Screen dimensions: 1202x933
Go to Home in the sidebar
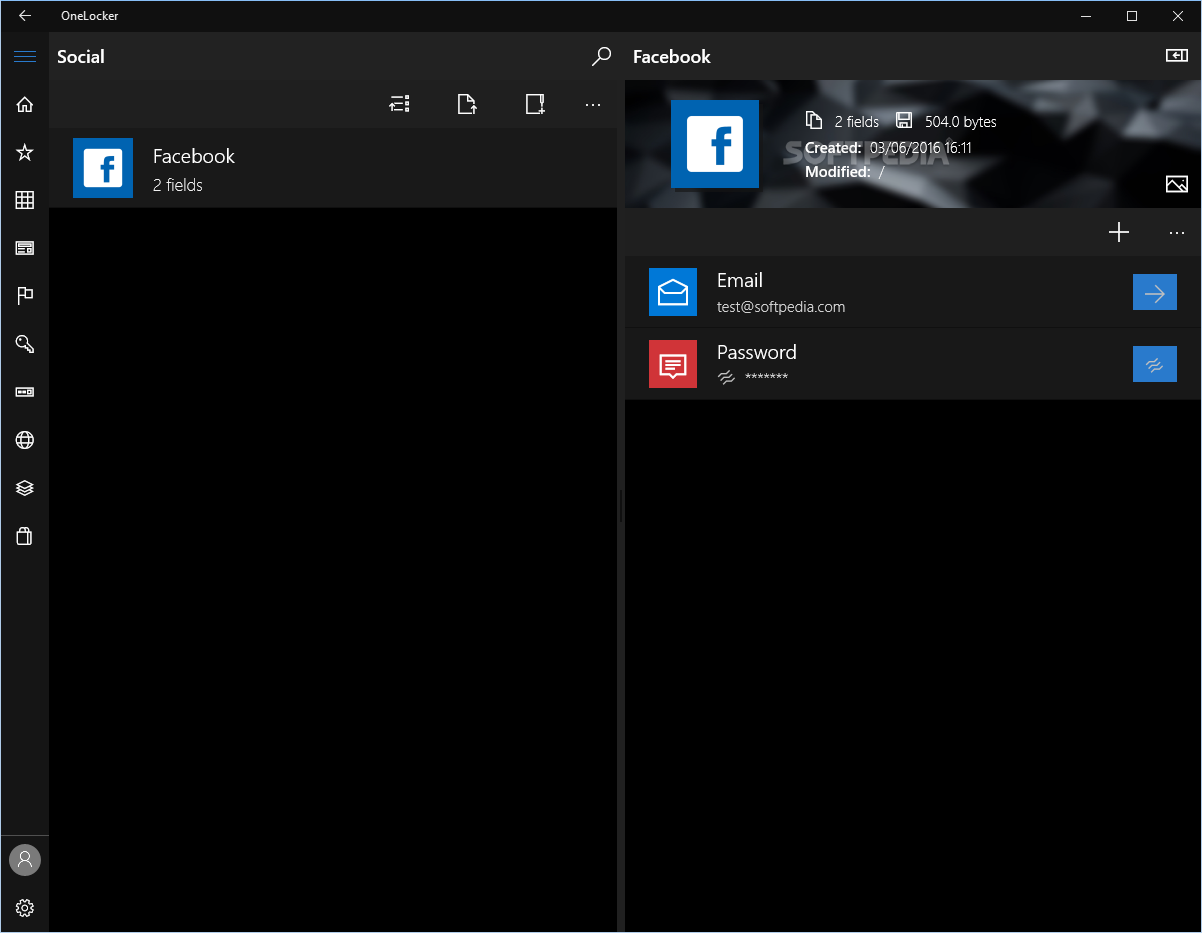(x=25, y=104)
